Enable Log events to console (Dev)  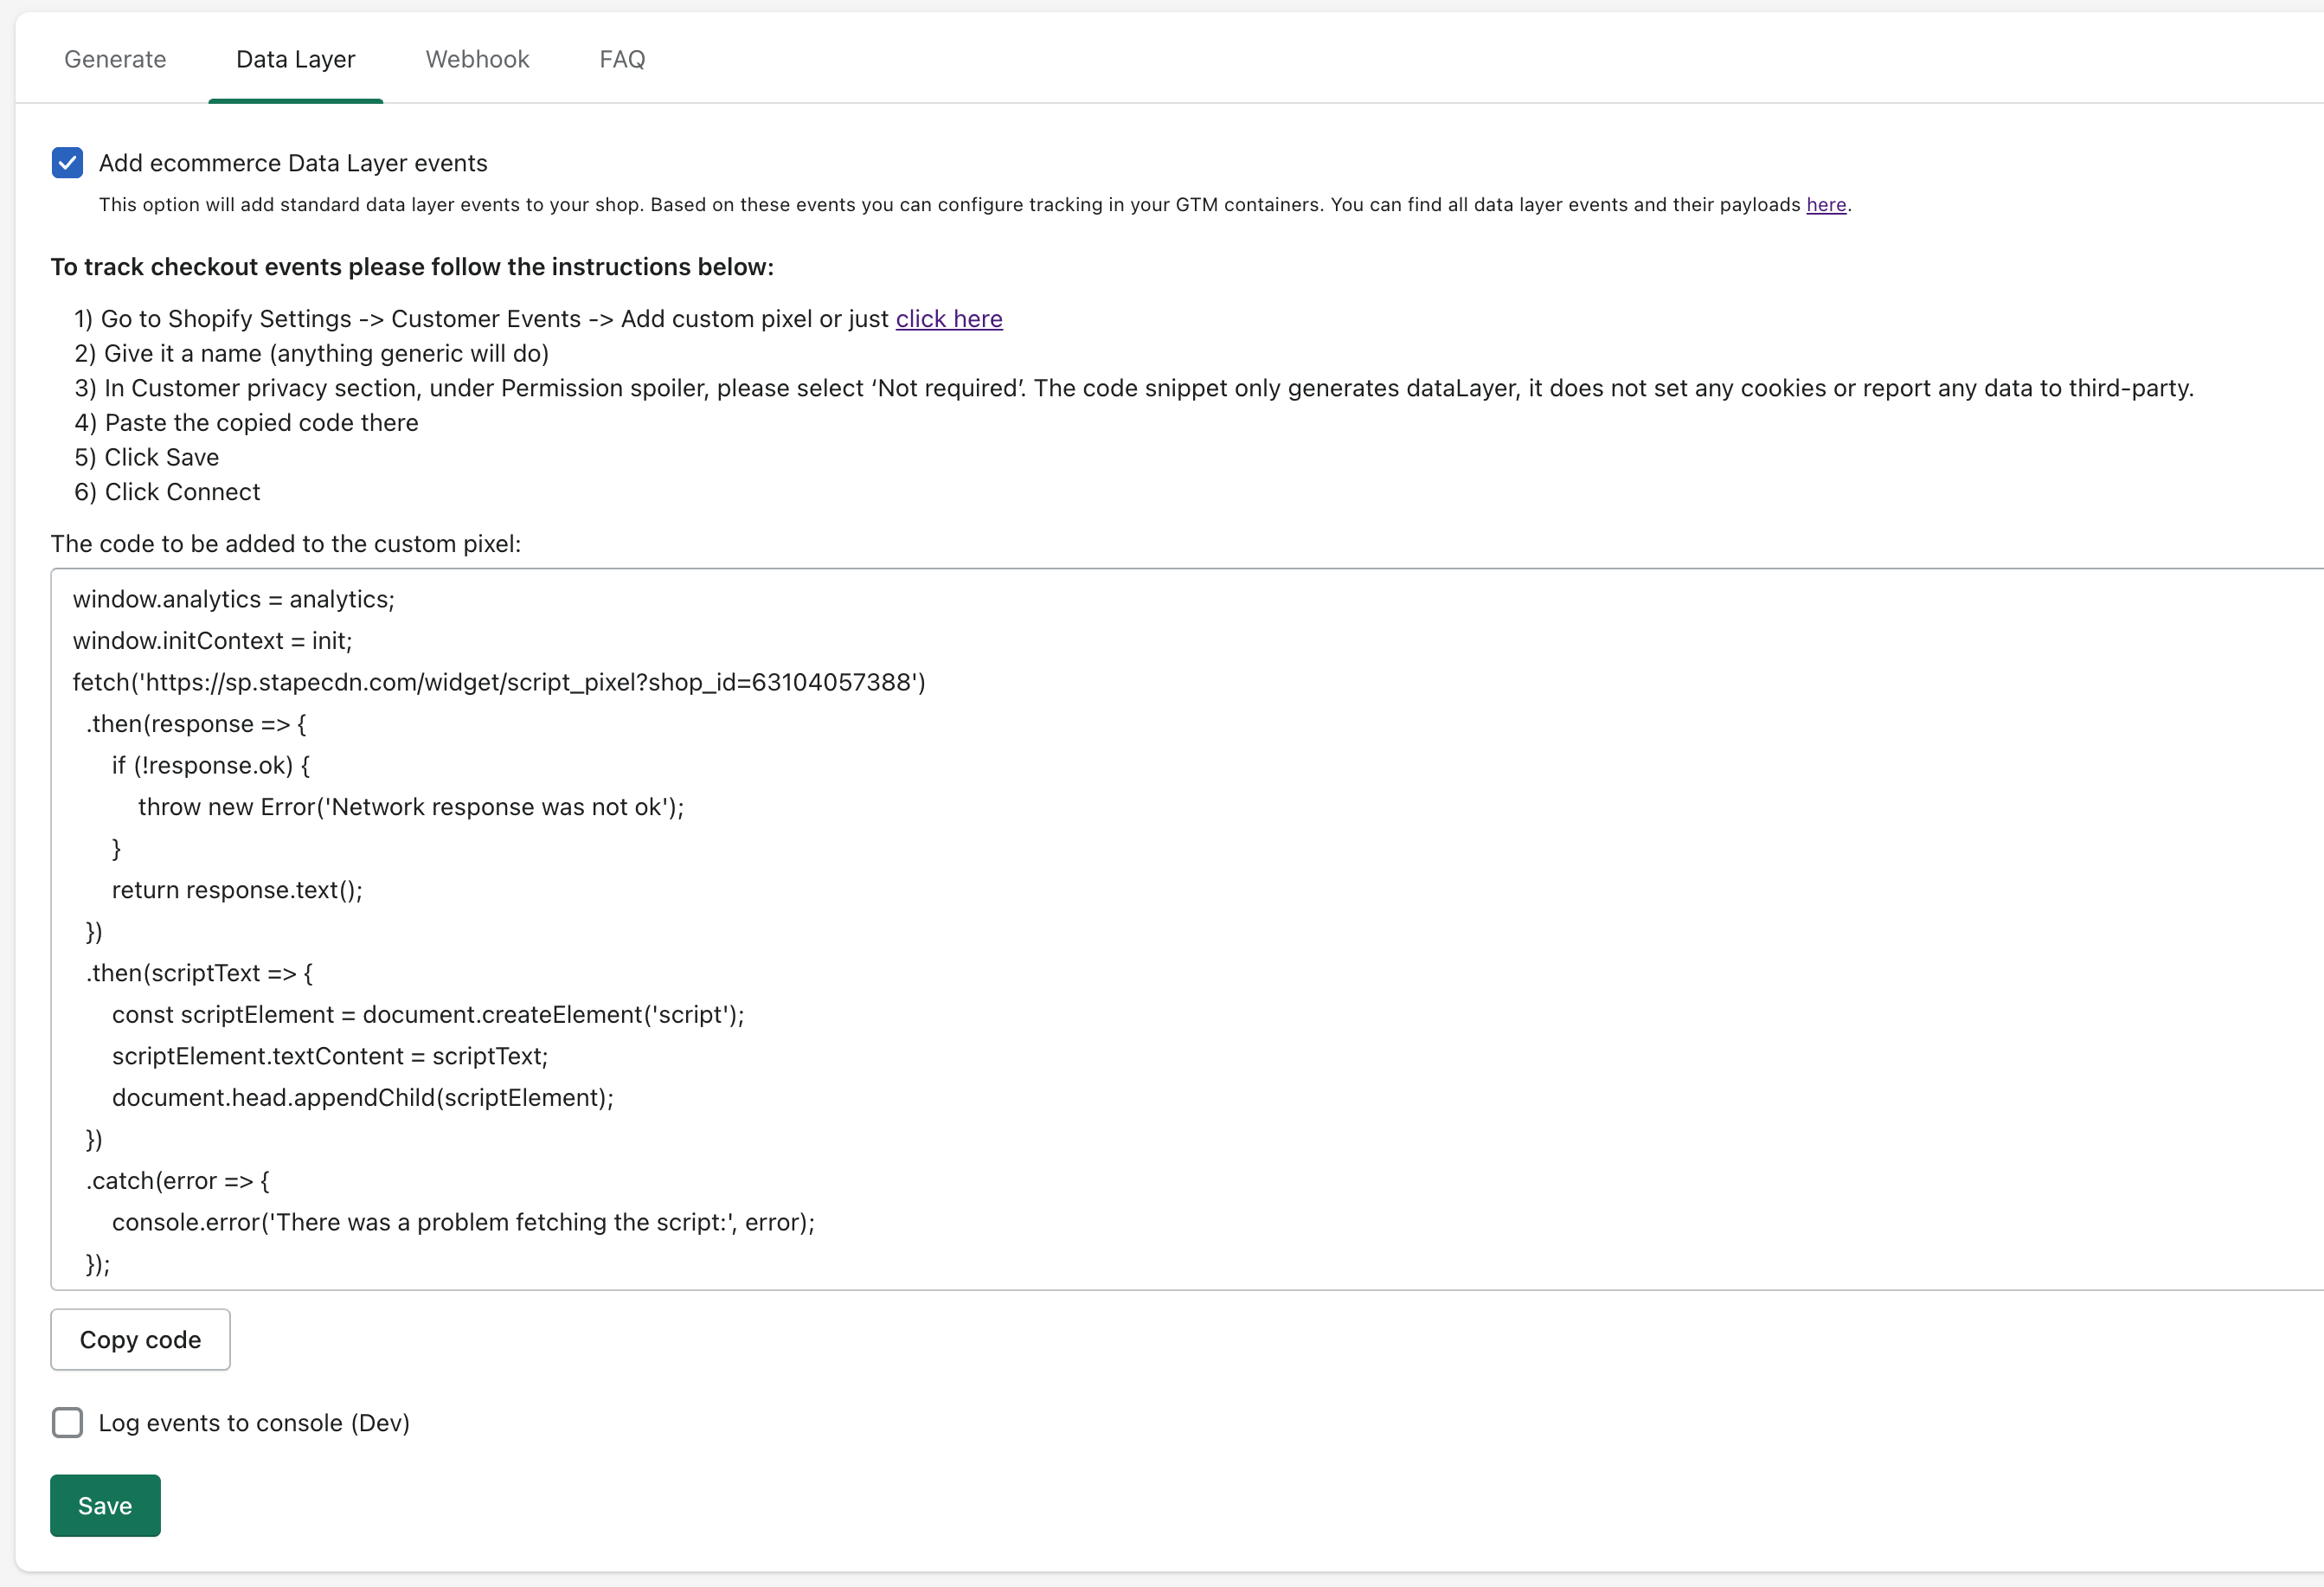point(67,1421)
